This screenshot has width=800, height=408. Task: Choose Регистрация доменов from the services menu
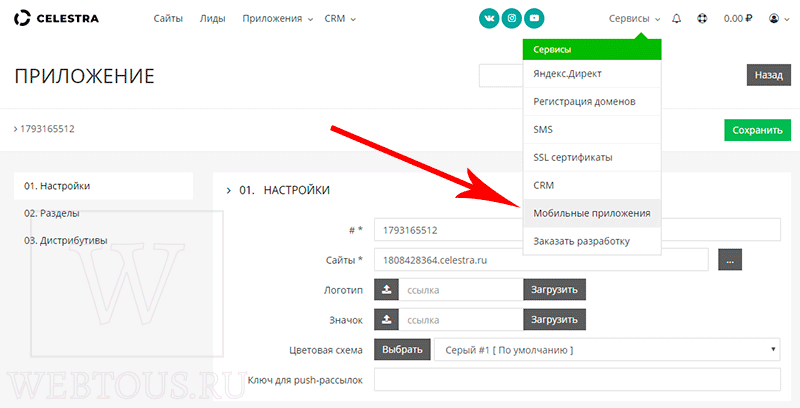592,101
